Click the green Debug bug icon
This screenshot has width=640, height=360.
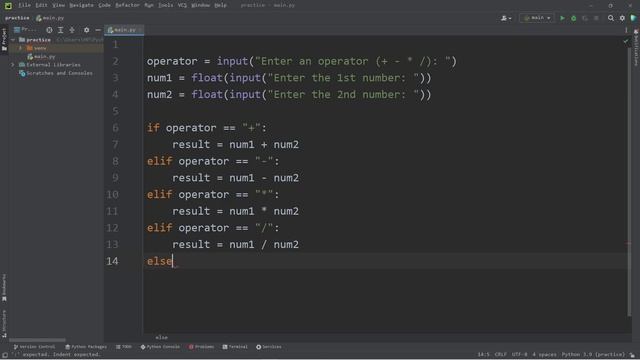click(573, 18)
